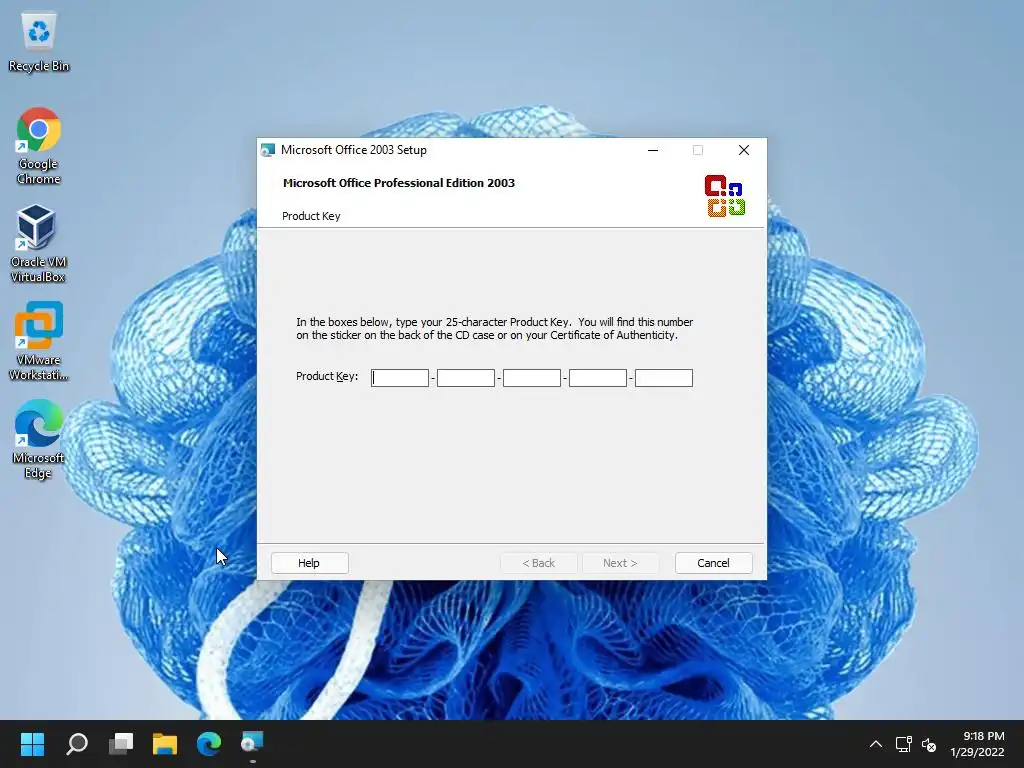The width and height of the screenshot is (1024, 768).
Task: Open Task View on the taskbar
Action: [x=121, y=743]
